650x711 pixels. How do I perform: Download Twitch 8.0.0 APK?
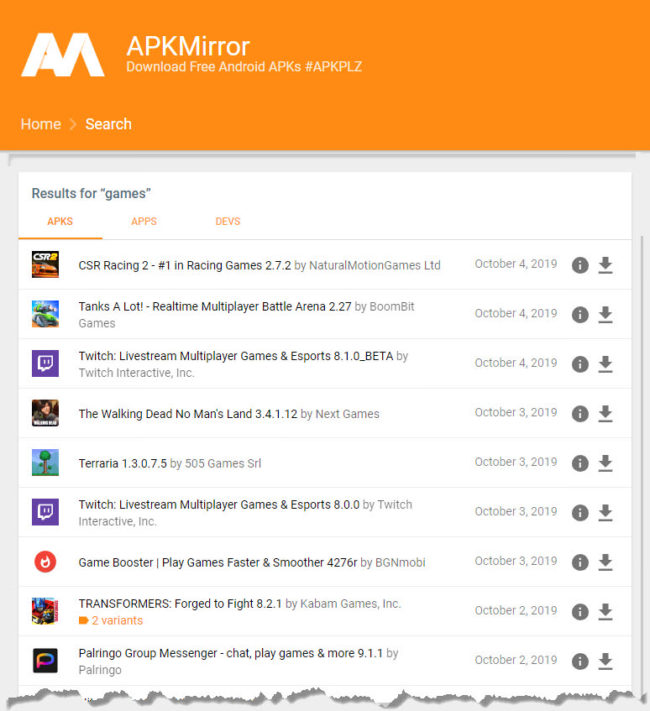605,513
